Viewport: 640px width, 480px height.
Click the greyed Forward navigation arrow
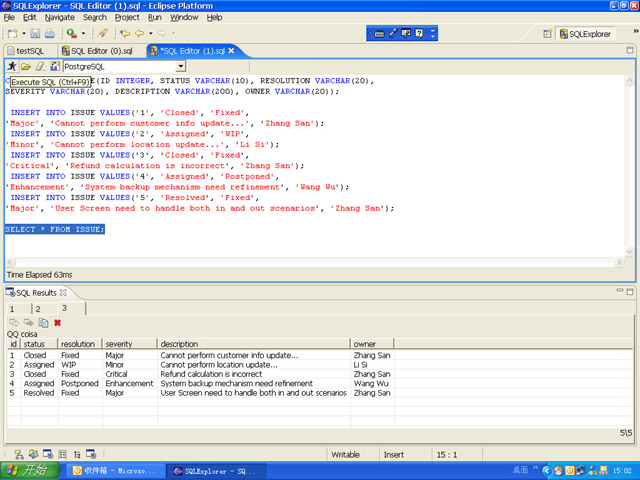(x=162, y=33)
